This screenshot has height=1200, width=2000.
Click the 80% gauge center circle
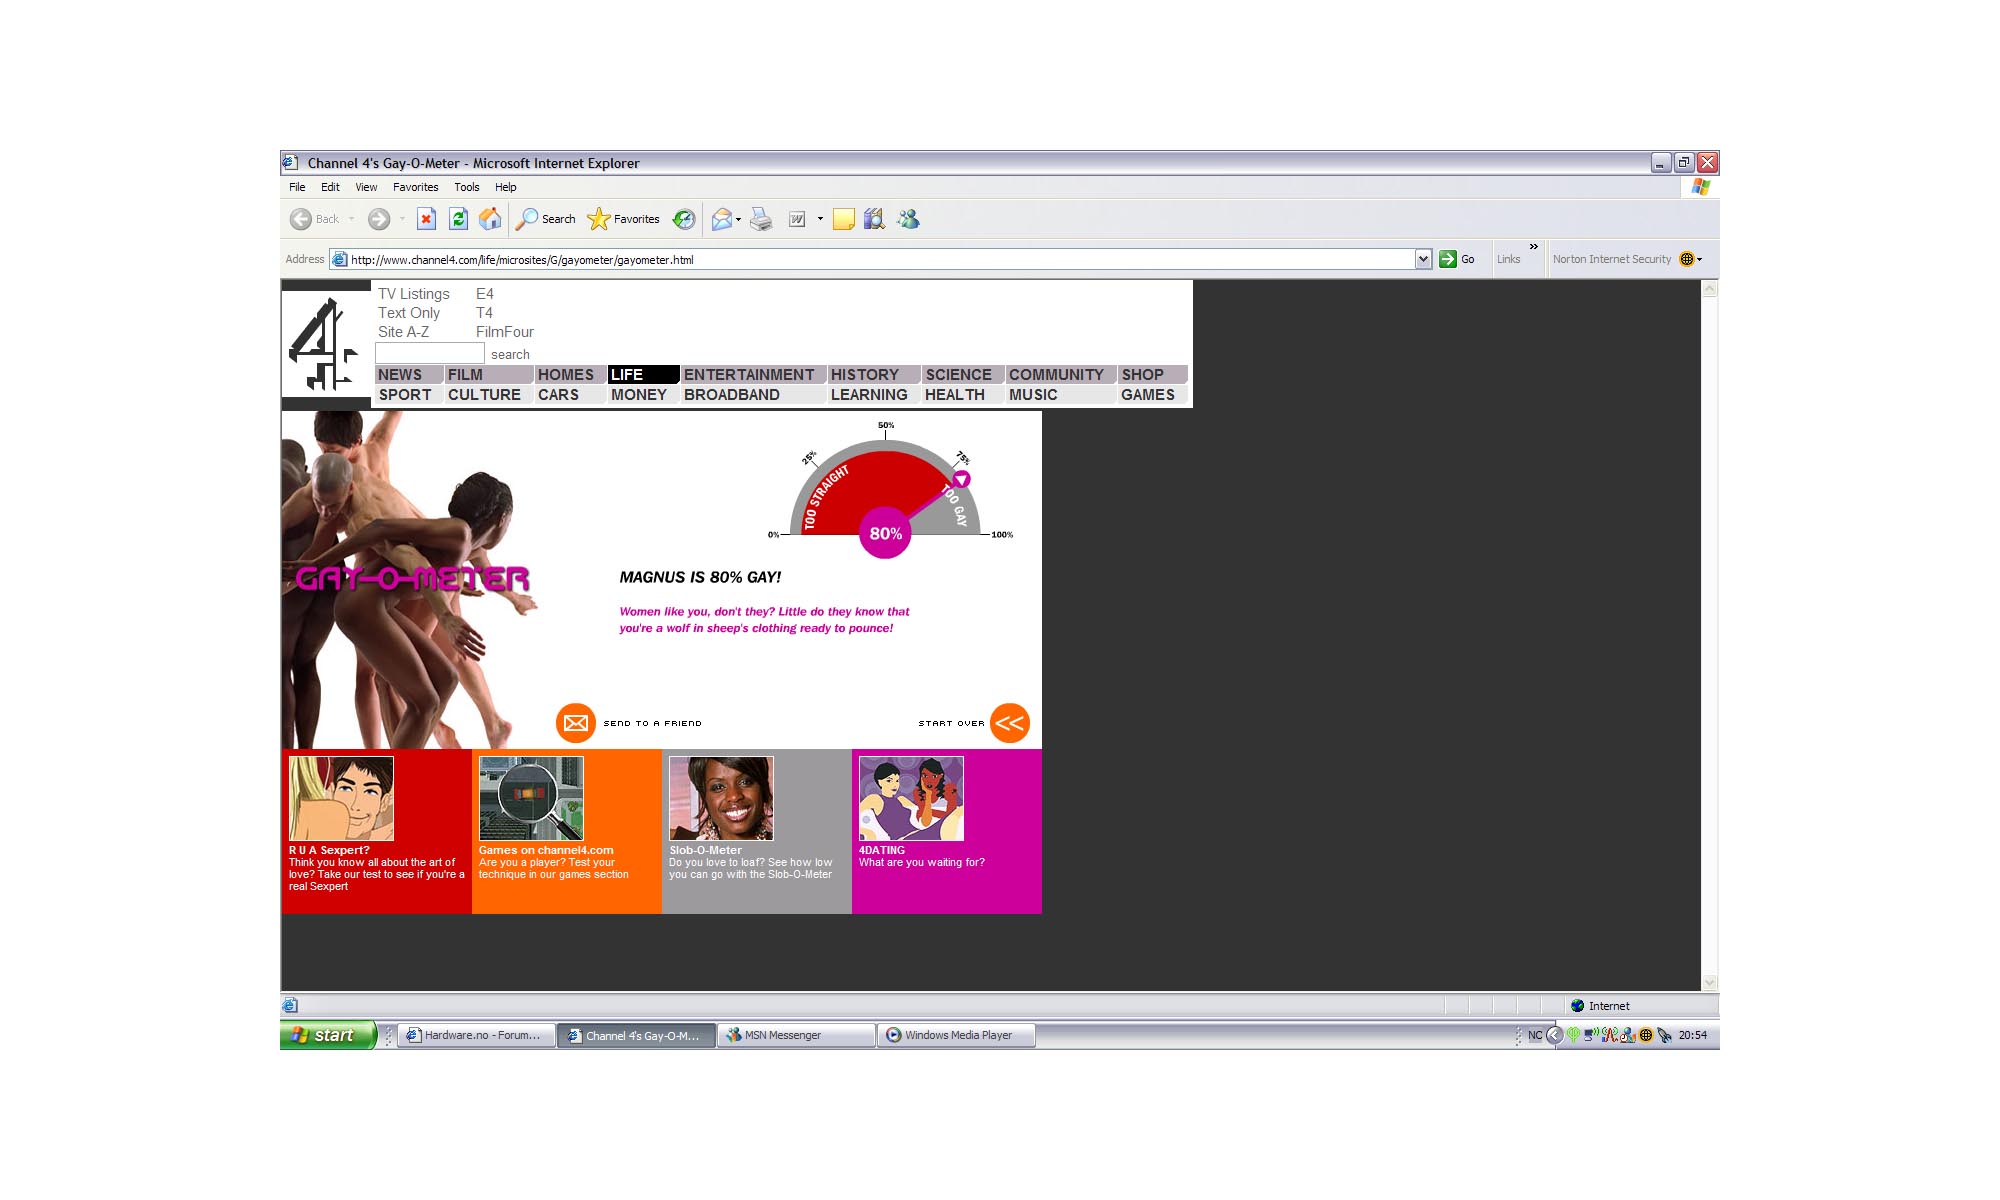pyautogui.click(x=885, y=533)
